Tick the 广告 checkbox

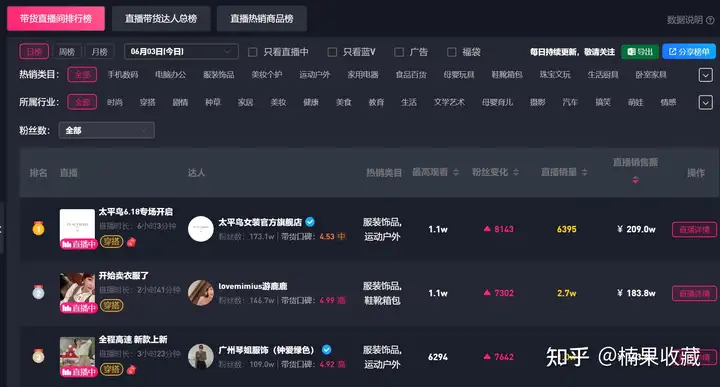399,52
